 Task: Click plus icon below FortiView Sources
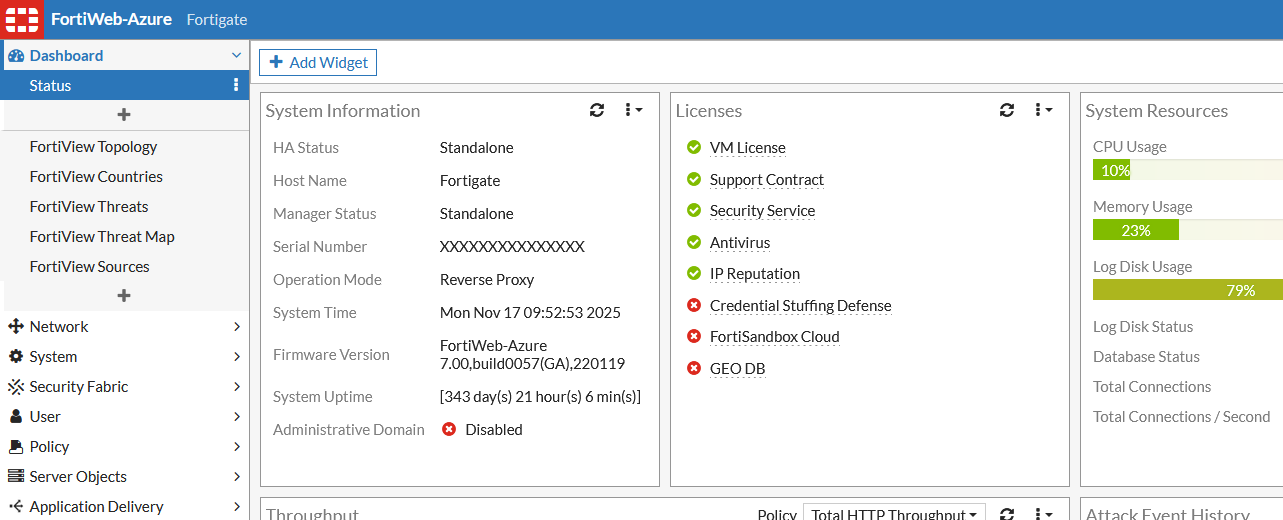coord(124,296)
